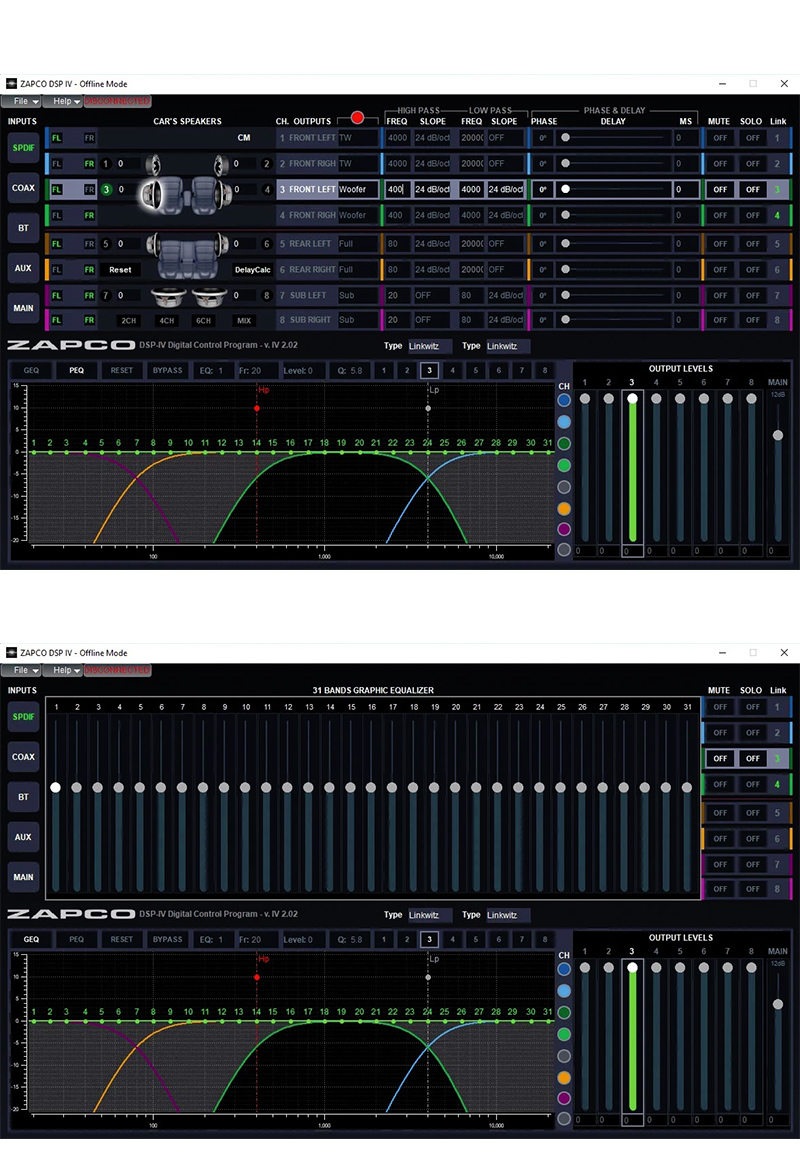This screenshot has width=800, height=1155.
Task: Select right subwoofer icon
Action: (209, 297)
